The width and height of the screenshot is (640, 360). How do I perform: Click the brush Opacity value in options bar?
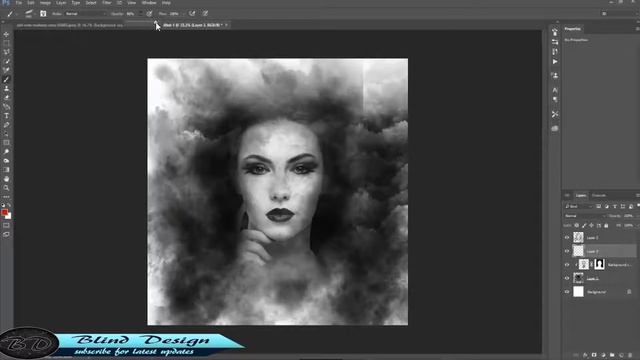tap(131, 14)
